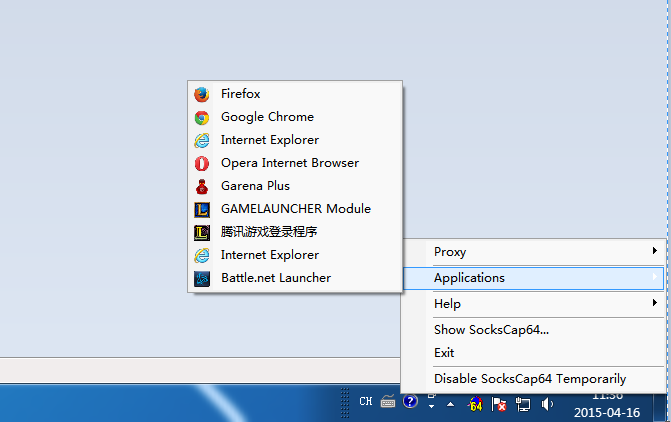The height and width of the screenshot is (422, 671).
Task: Open the second Internet Explorer entry
Action: pos(295,255)
